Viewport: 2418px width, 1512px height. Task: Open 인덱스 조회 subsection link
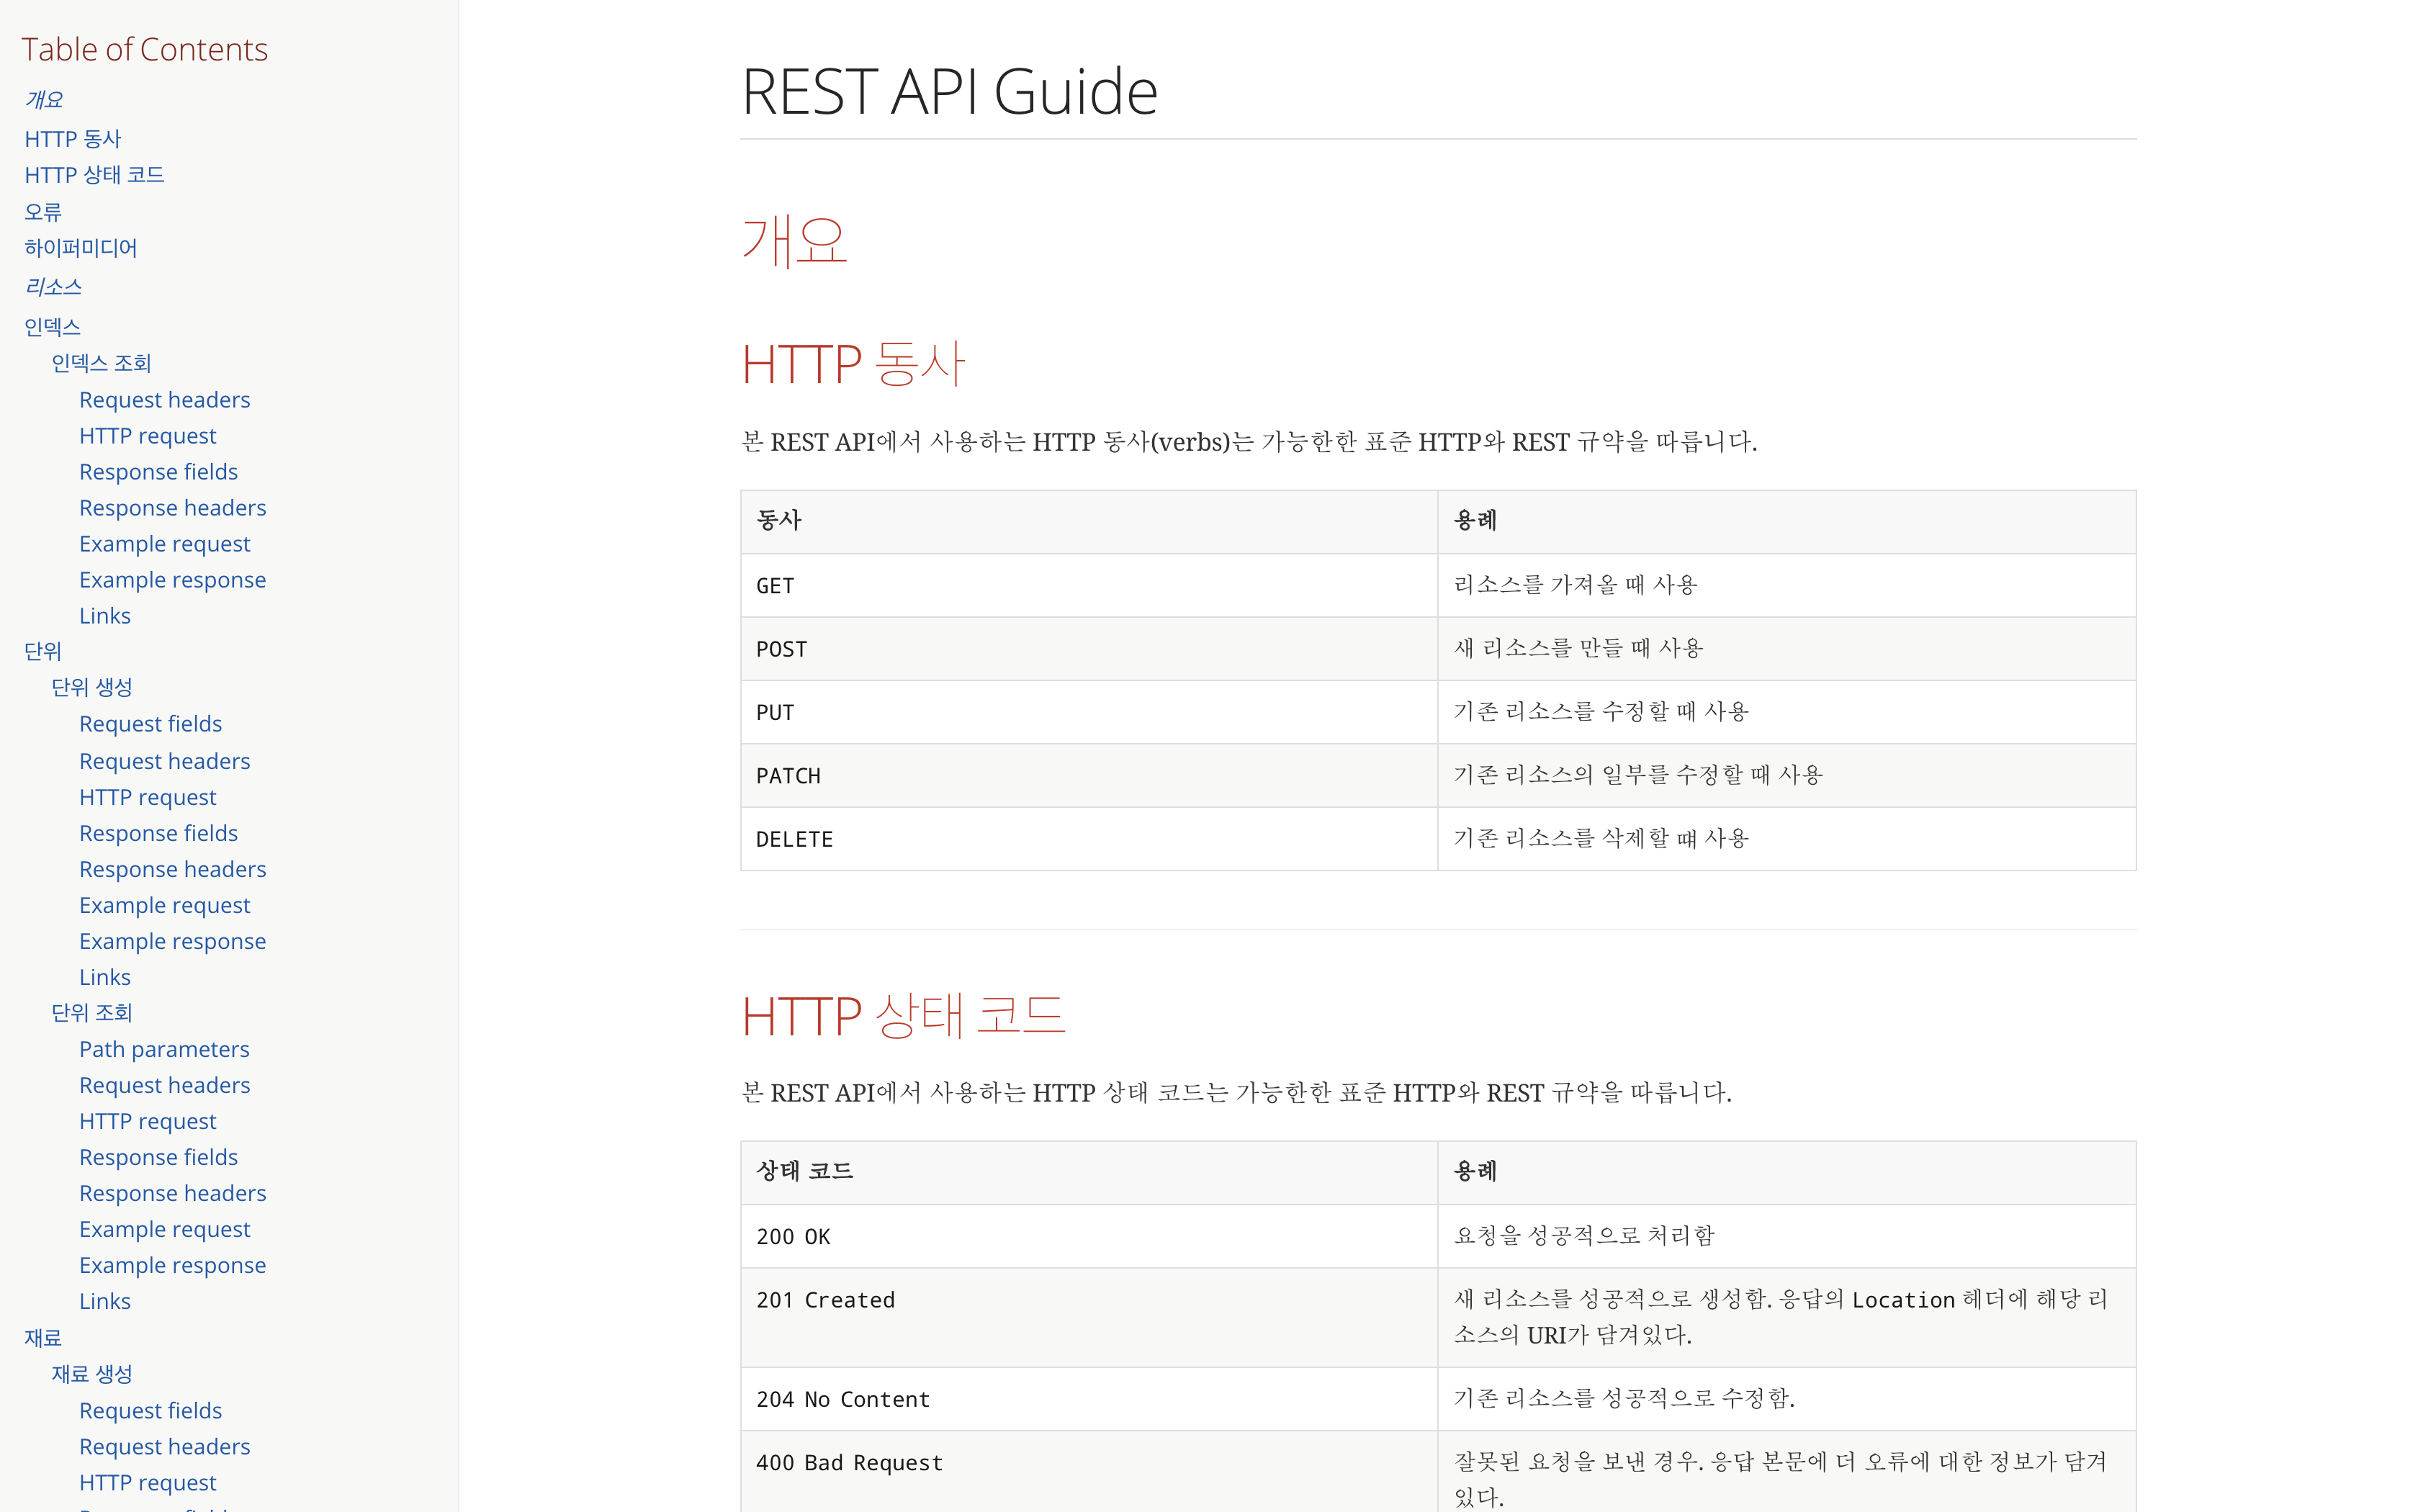(101, 363)
